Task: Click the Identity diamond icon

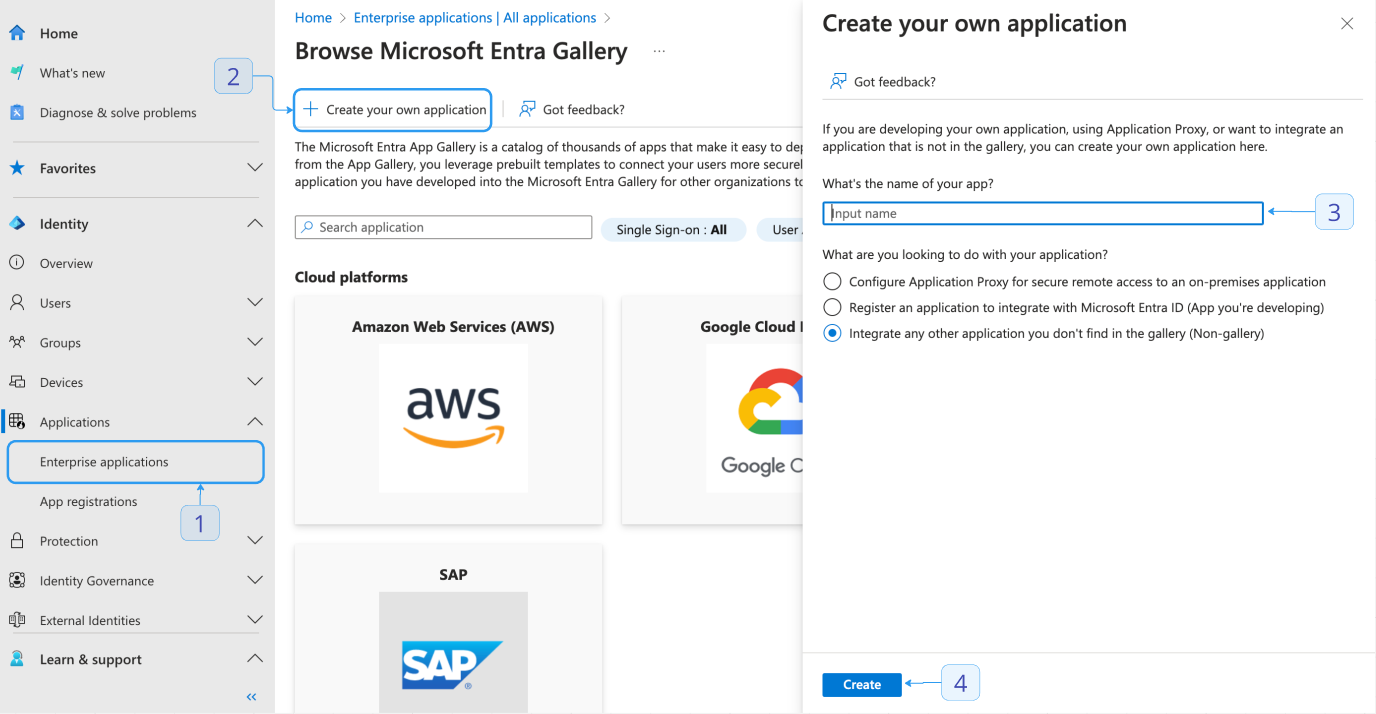Action: click(x=17, y=224)
